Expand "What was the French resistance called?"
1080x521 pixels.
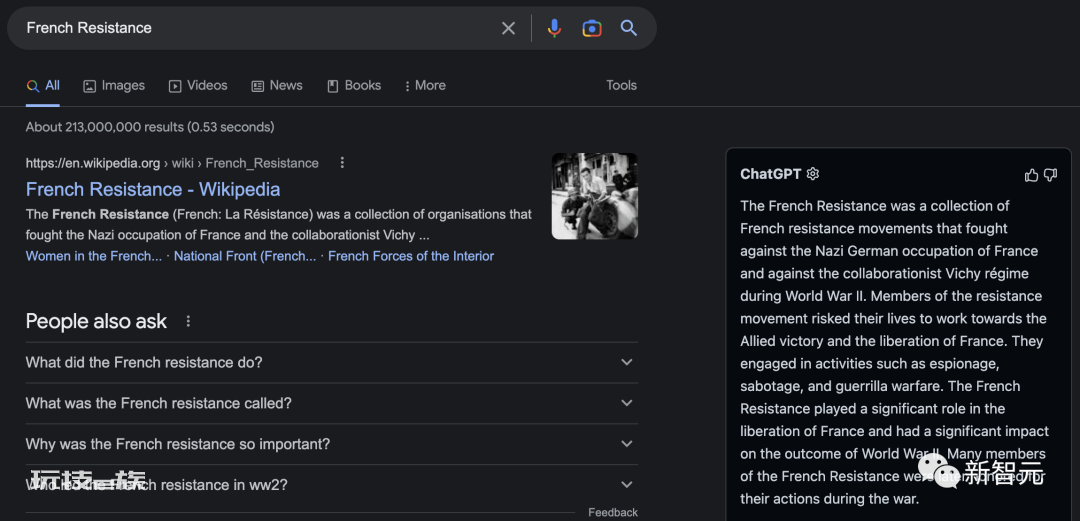tap(331, 403)
